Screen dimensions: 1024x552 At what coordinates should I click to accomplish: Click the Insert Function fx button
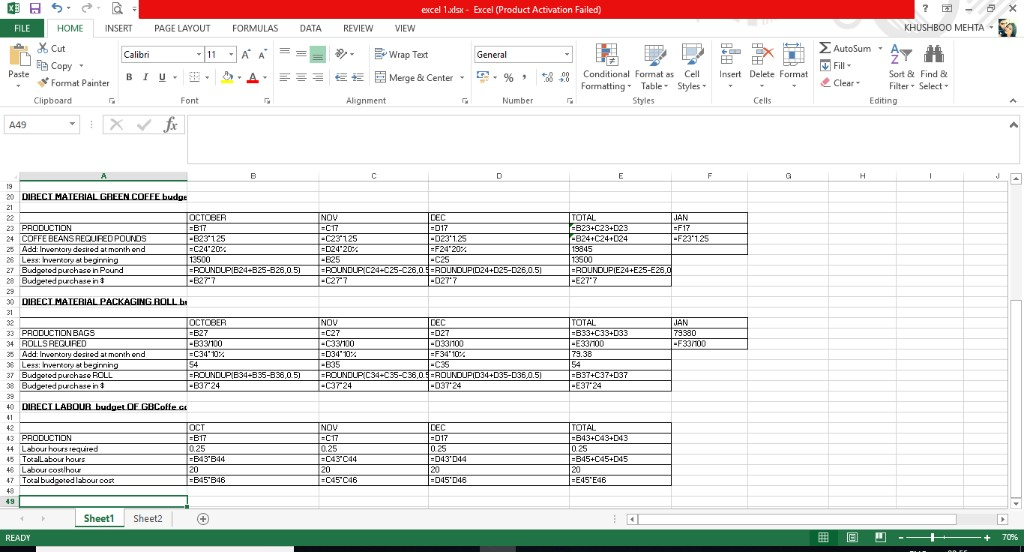[x=170, y=124]
